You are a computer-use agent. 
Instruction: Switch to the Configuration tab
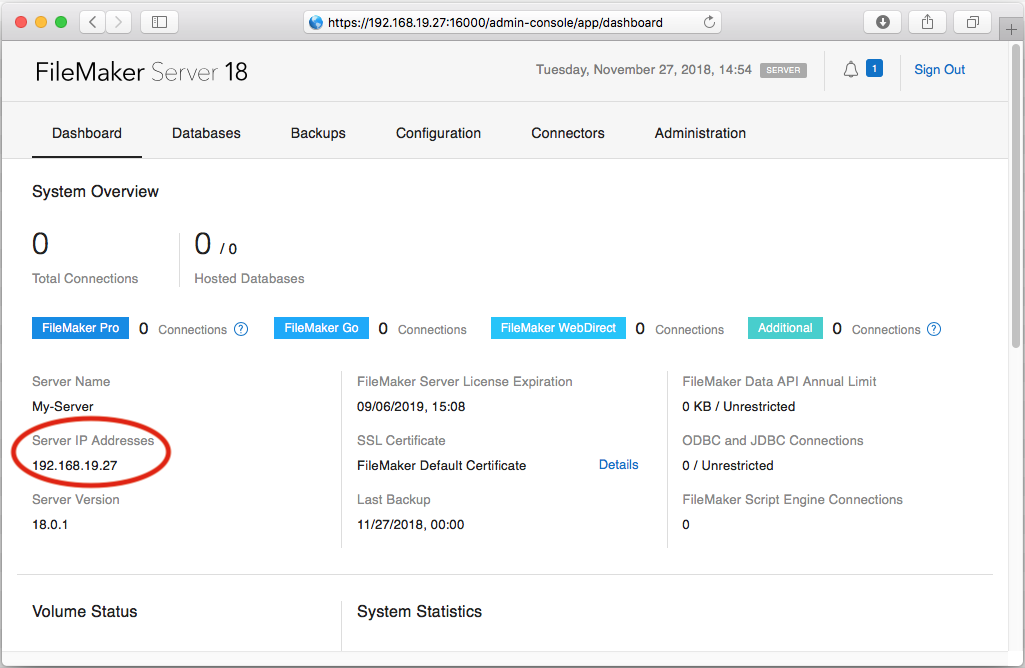coord(438,133)
